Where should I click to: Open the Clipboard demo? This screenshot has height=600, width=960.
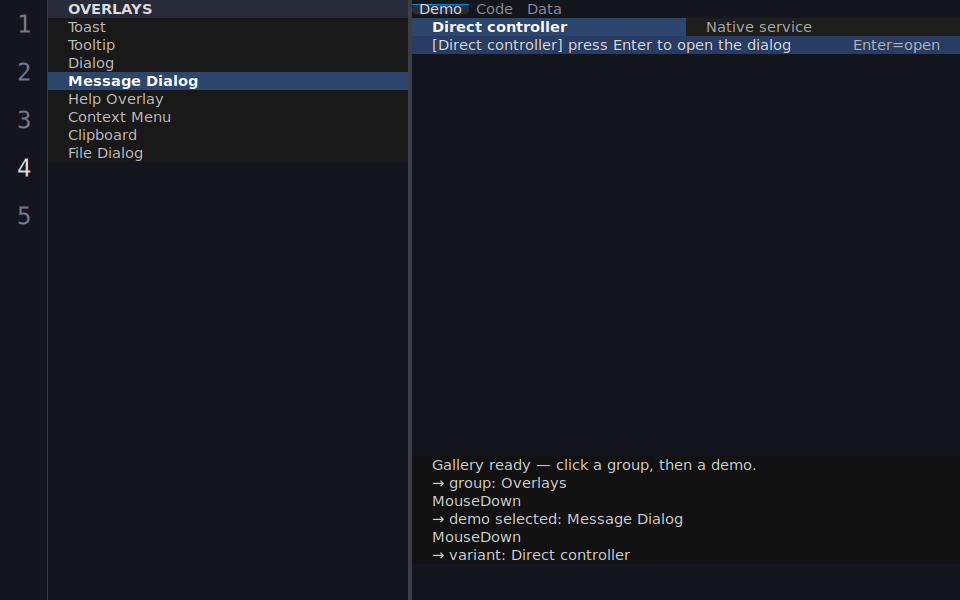pos(228,135)
